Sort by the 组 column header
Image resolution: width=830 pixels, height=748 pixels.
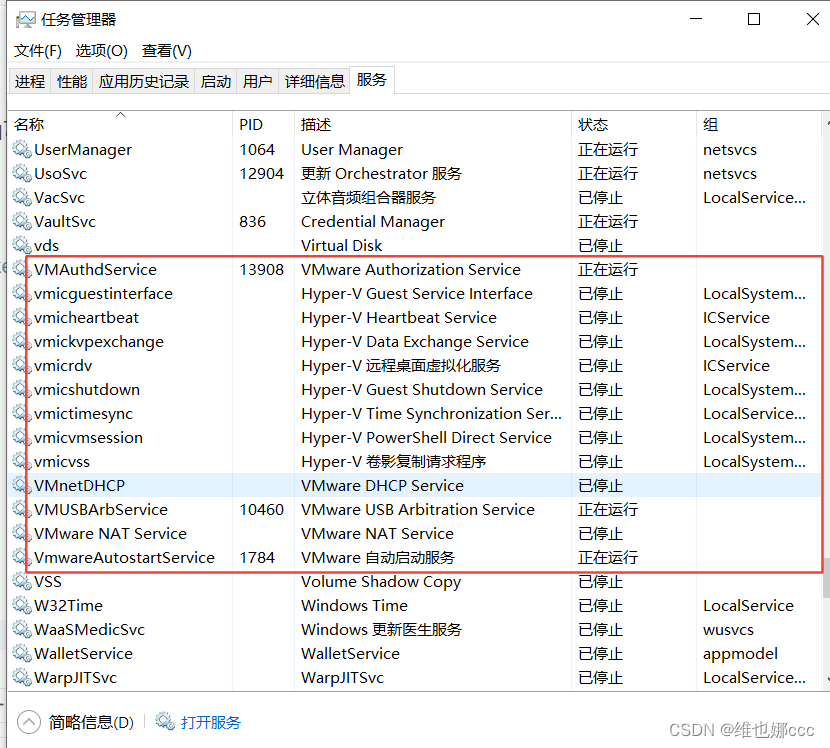[x=759, y=124]
